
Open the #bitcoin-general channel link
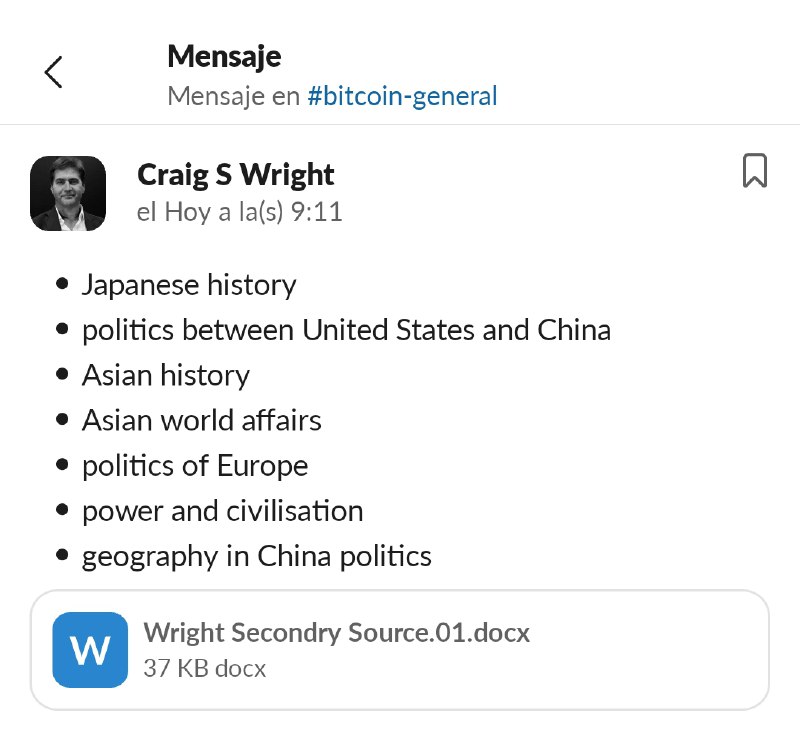(x=402, y=96)
